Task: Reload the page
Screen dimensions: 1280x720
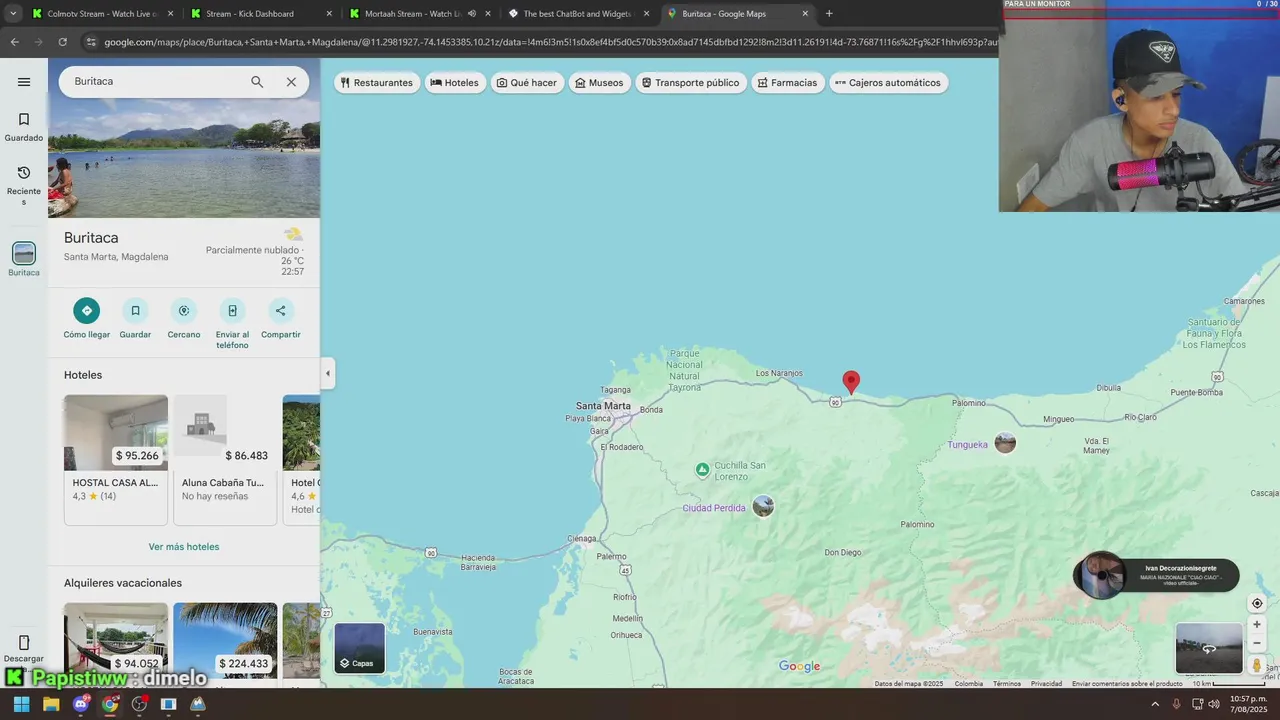Action: [62, 42]
